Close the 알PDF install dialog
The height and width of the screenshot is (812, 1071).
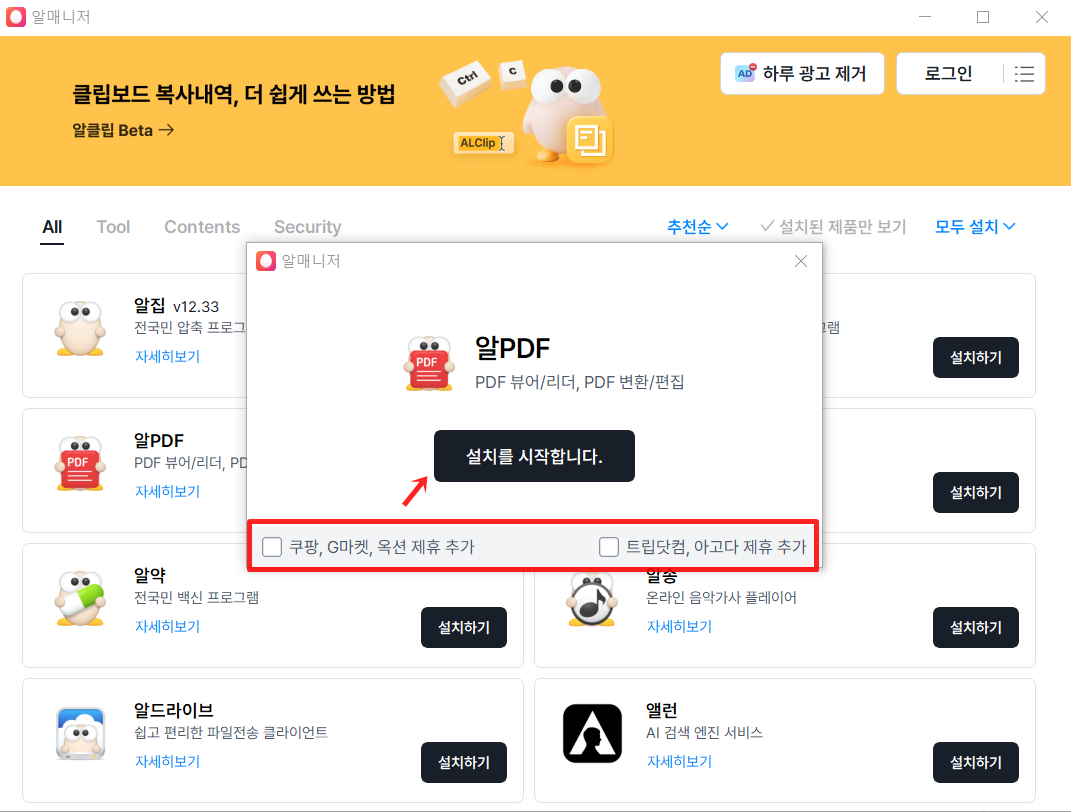pyautogui.click(x=801, y=261)
